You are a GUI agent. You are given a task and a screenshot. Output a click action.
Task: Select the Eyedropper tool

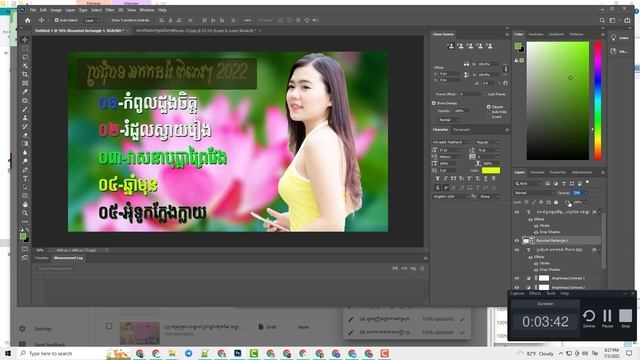click(x=25, y=91)
